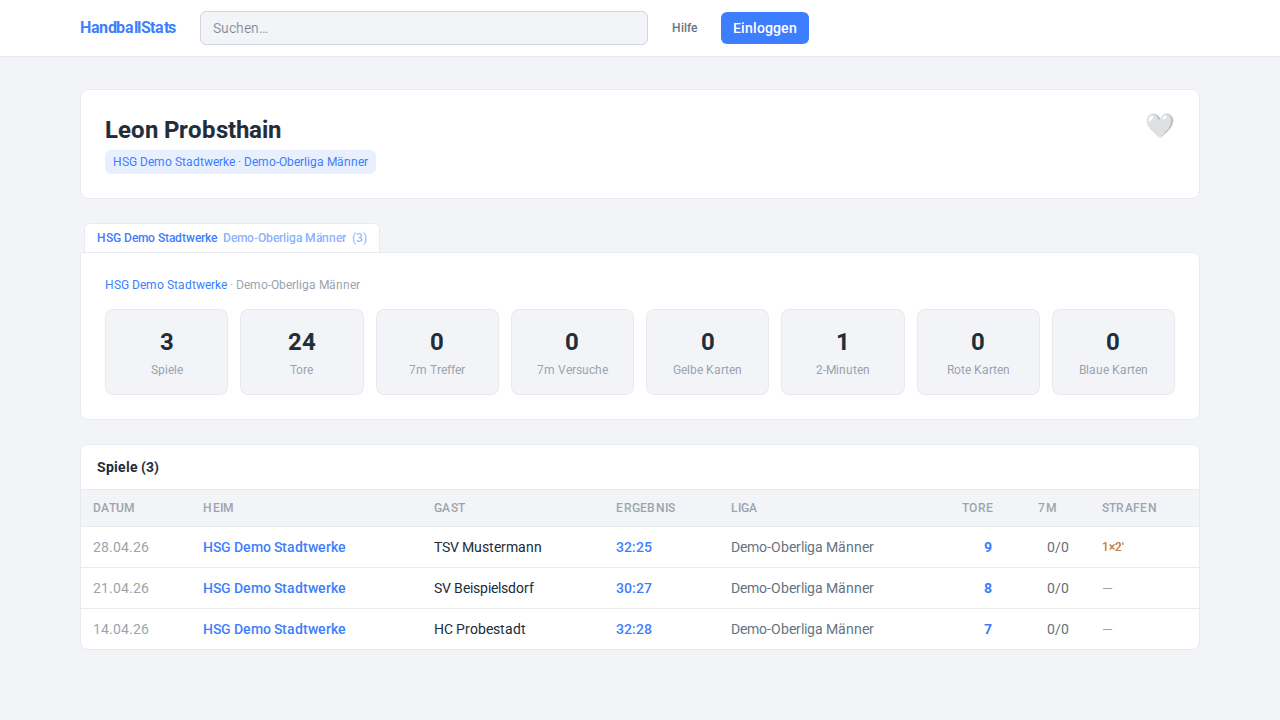Viewport: 1280px width, 720px height.
Task: Click the goals value 8
Action: pos(988,588)
